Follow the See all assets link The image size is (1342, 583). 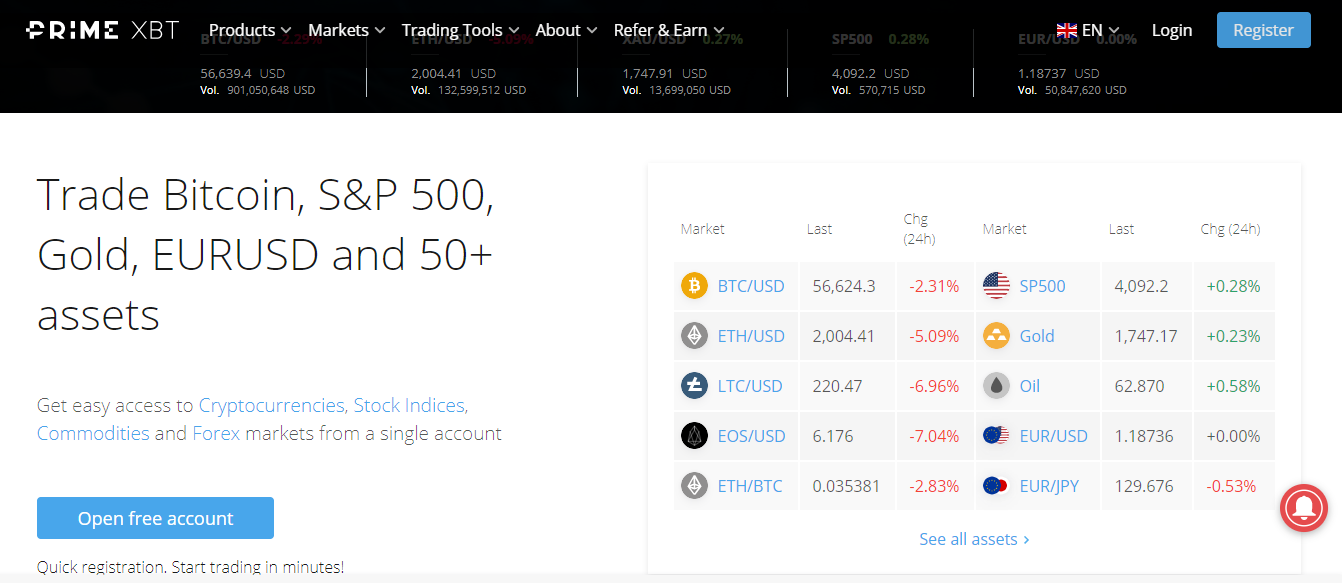974,539
